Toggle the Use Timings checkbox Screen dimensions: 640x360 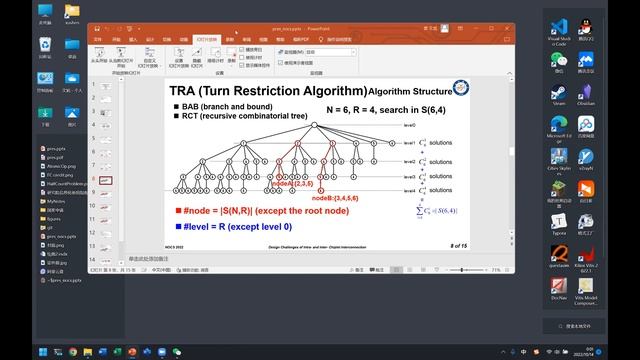point(242,58)
